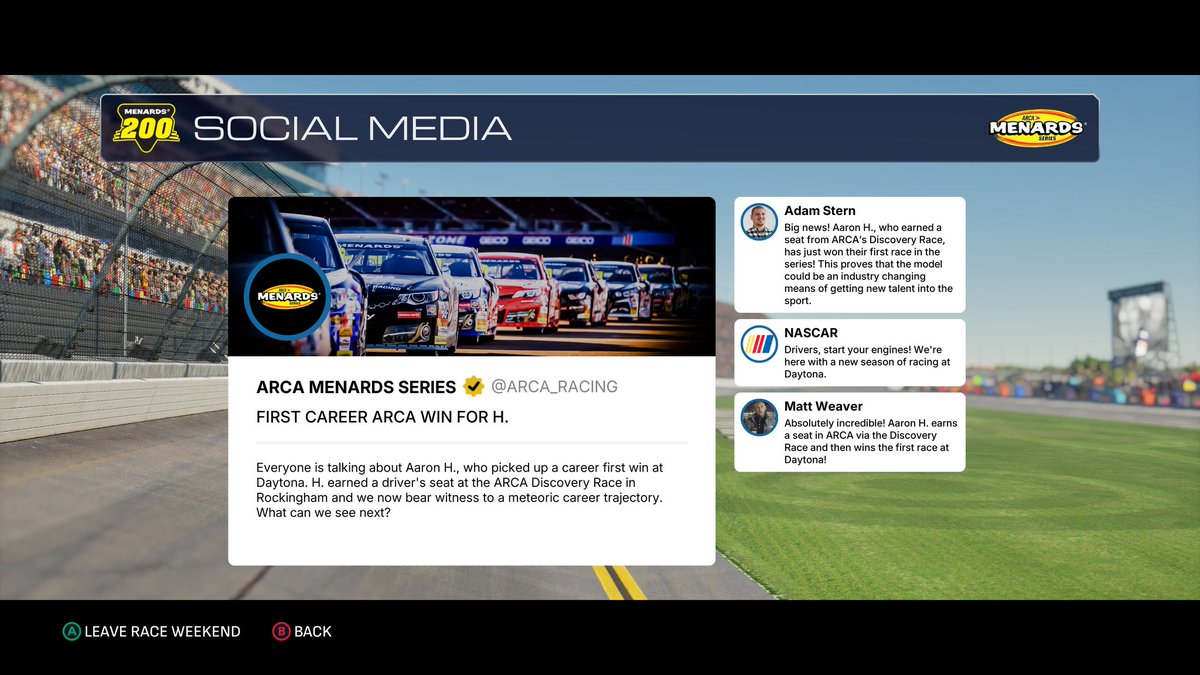Click the Matt Weaver name text
Screen dimensions: 1200x675
823,406
